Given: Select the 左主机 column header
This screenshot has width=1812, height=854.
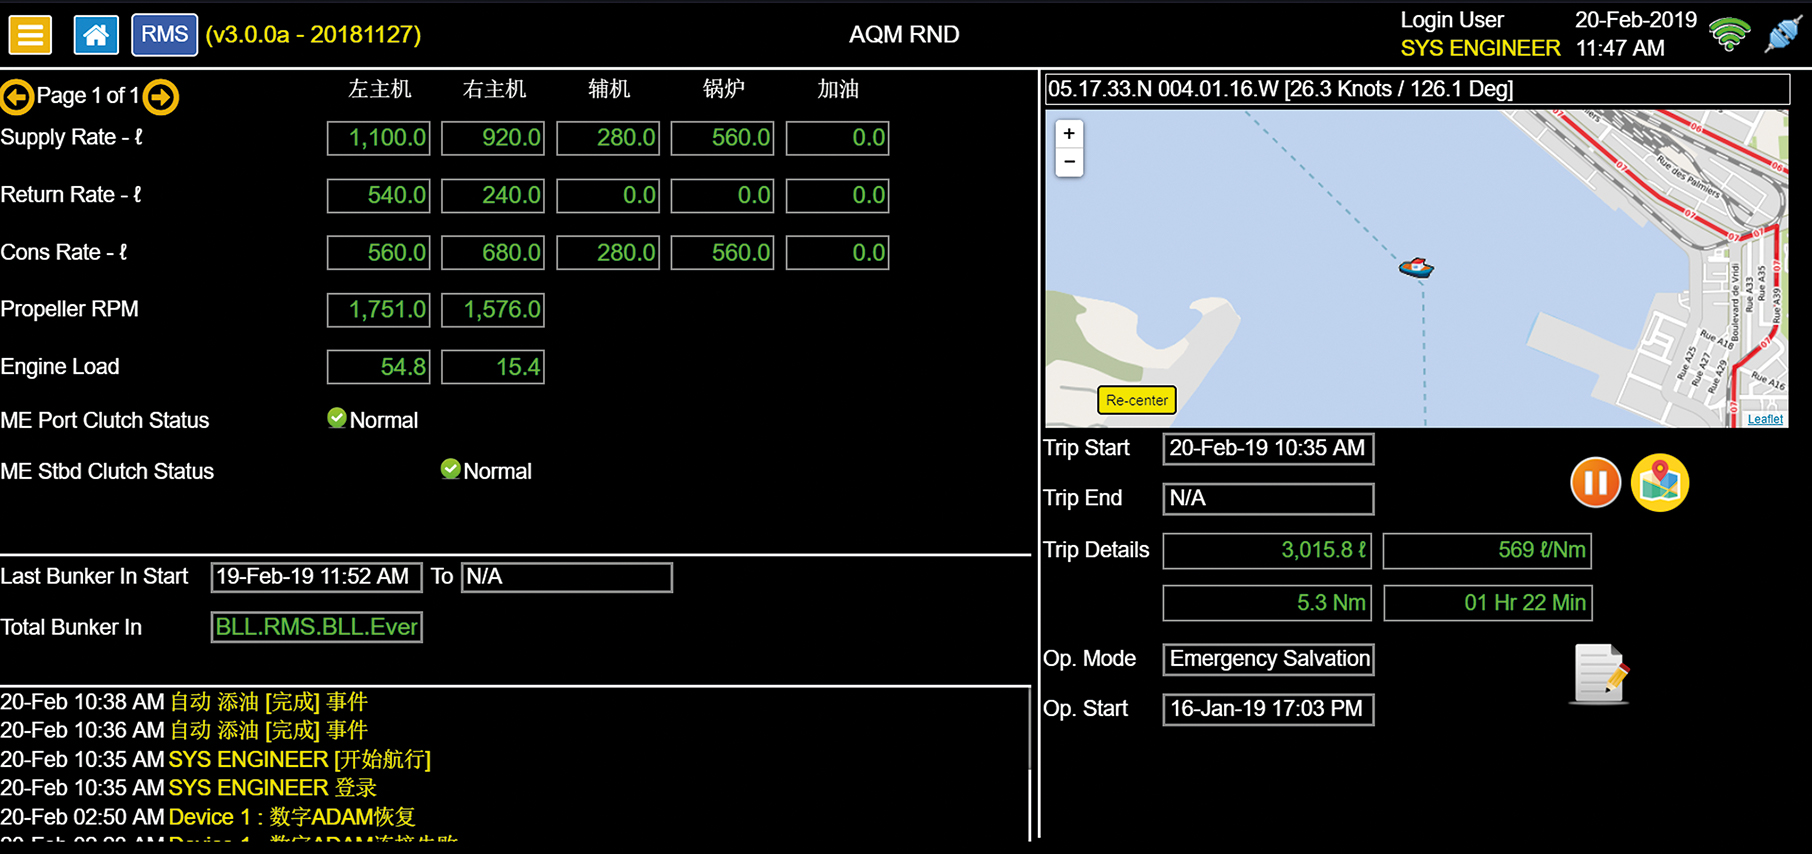Looking at the screenshot, I should tap(379, 89).
